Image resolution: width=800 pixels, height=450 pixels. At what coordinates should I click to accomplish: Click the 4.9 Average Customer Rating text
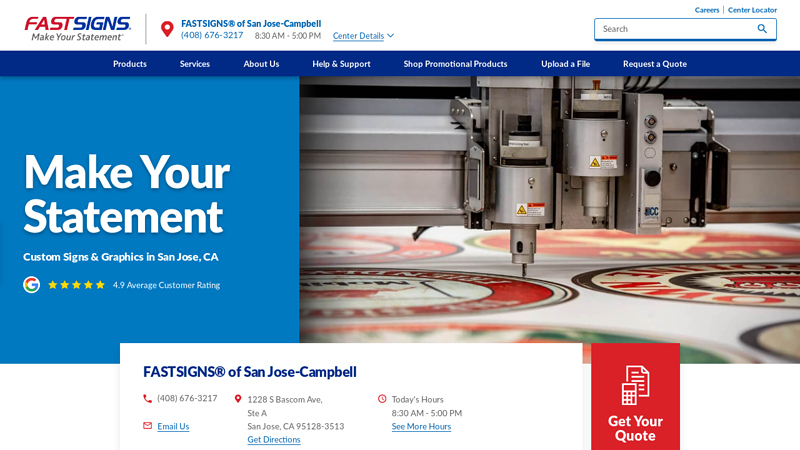[x=166, y=285]
